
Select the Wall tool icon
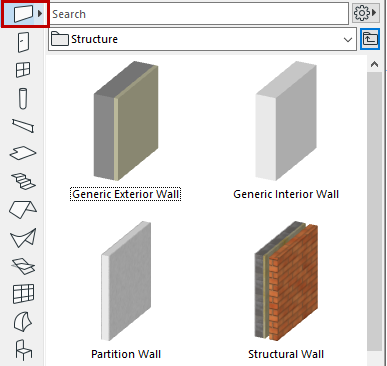[x=23, y=14]
